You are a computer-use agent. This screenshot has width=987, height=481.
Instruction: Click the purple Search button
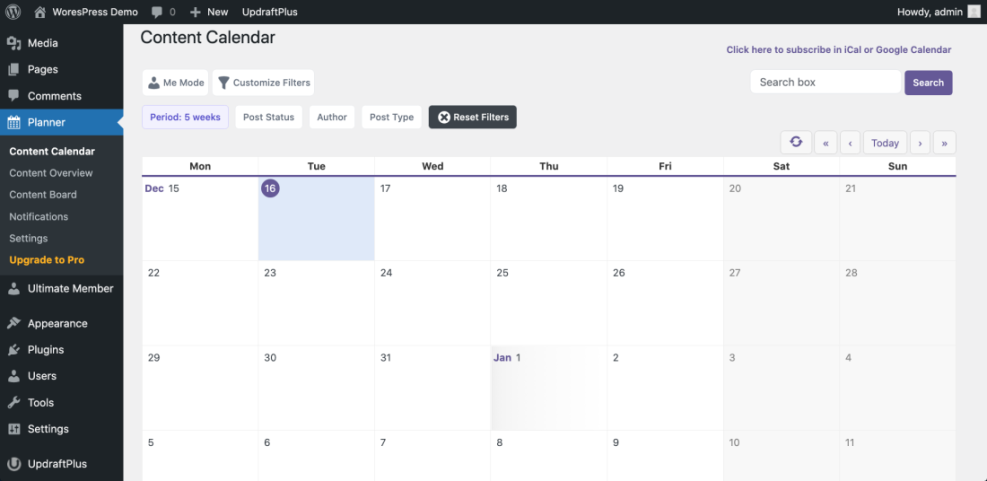point(928,82)
